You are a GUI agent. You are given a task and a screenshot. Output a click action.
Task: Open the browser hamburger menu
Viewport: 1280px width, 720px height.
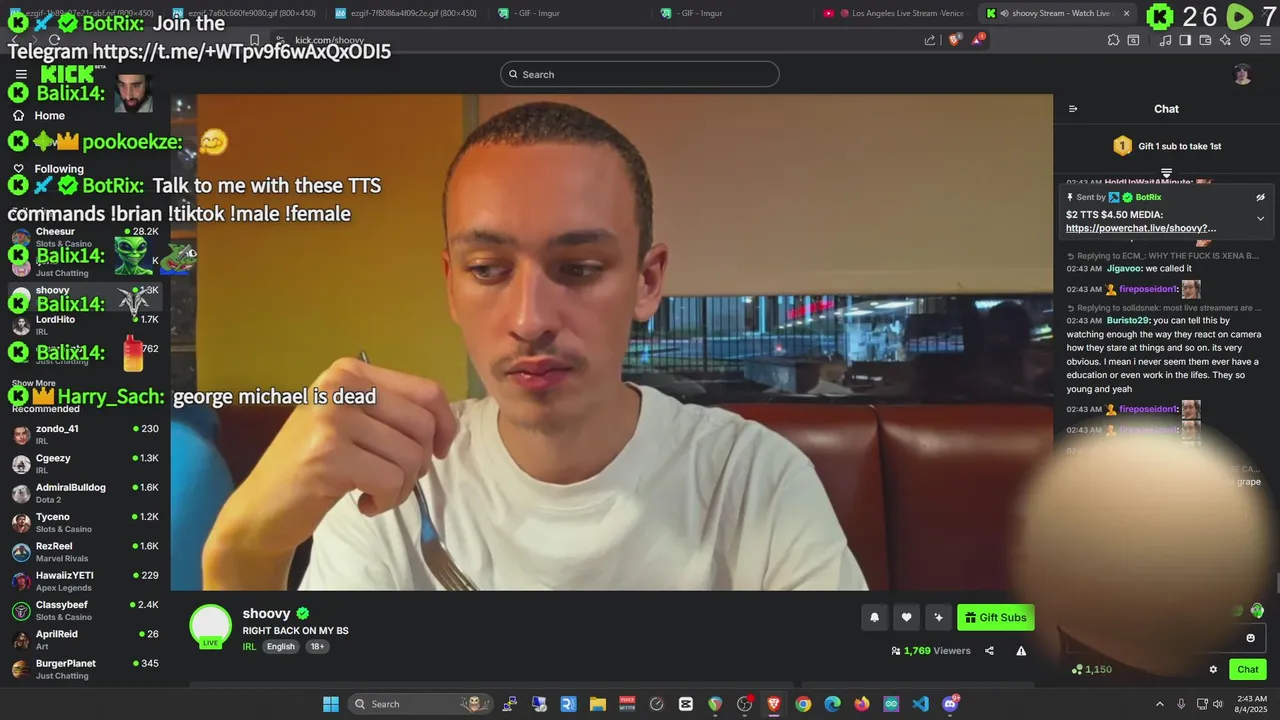[x=1265, y=40]
